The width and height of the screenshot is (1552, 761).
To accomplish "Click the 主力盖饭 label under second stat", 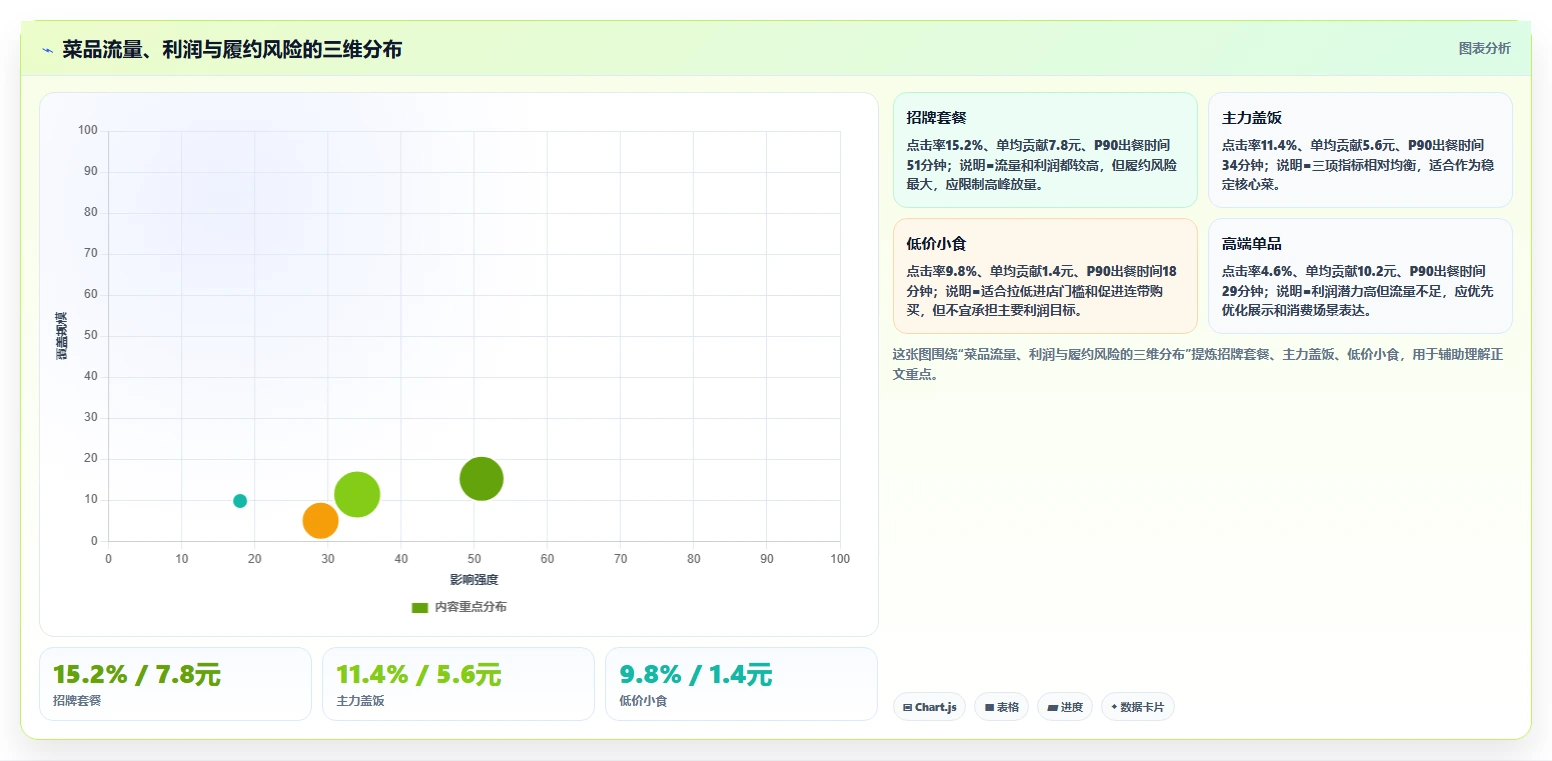I will coord(360,701).
